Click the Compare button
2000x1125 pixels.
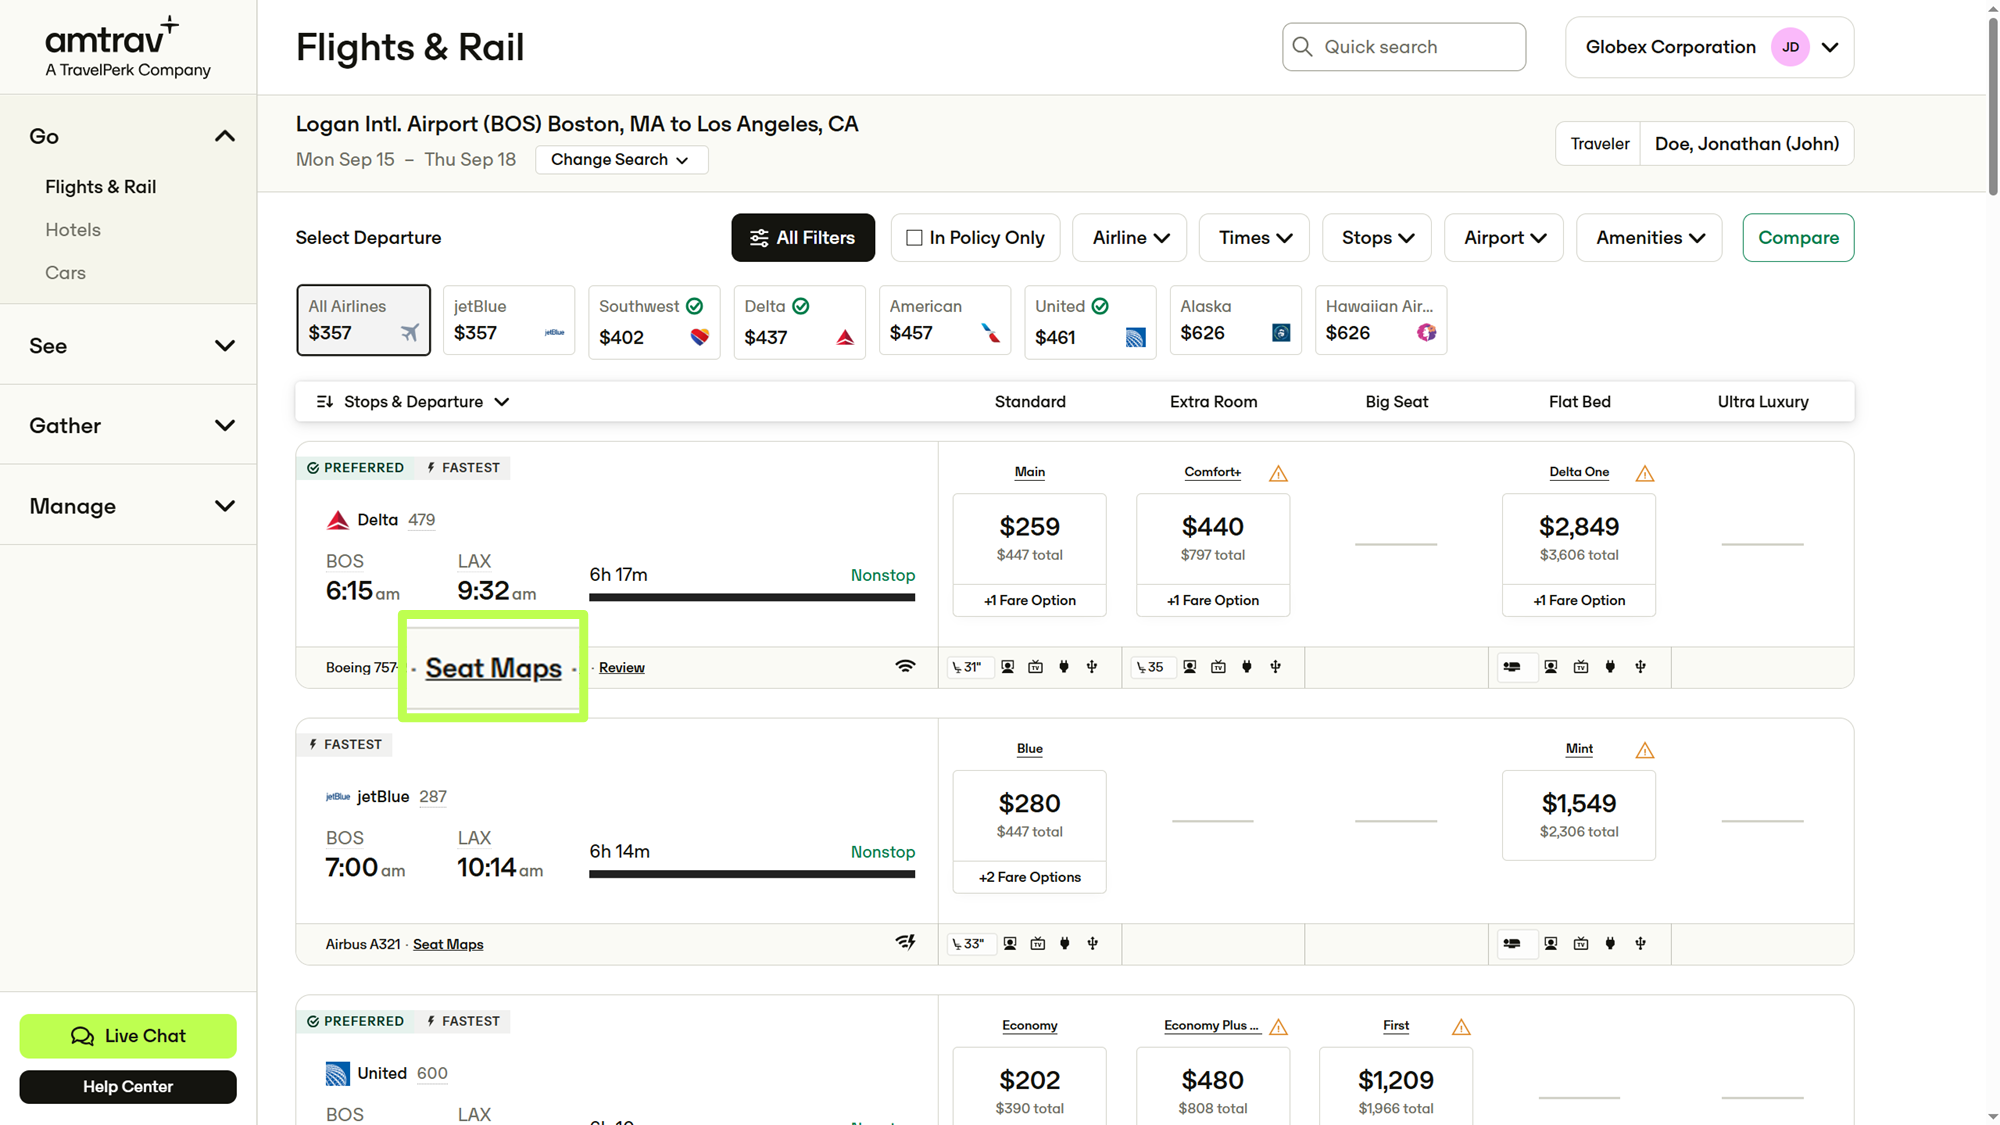tap(1798, 238)
